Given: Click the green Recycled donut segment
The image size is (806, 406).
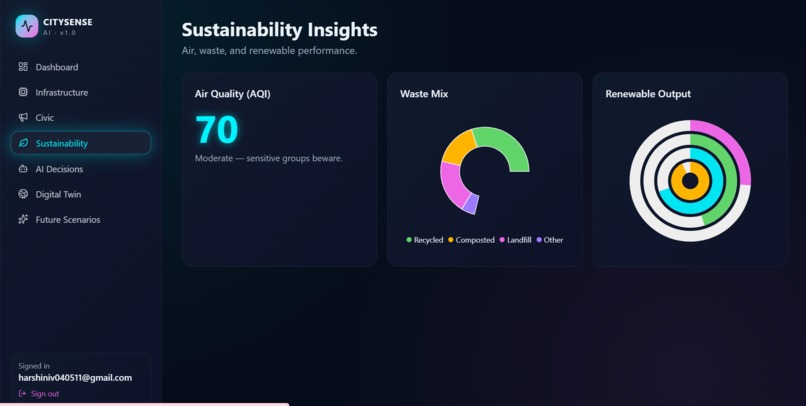Looking at the screenshot, I should [x=506, y=143].
